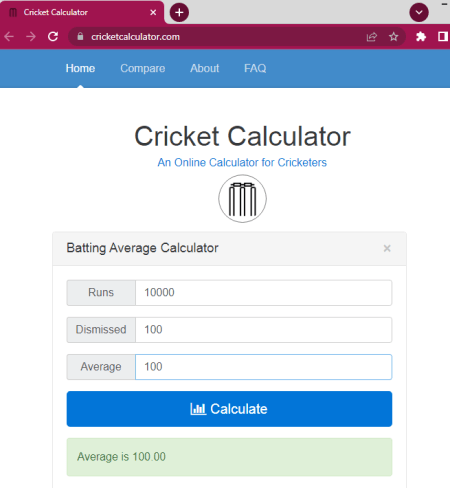Image resolution: width=450 pixels, height=488 pixels.
Task: Open the Compare menu item
Action: [x=143, y=68]
